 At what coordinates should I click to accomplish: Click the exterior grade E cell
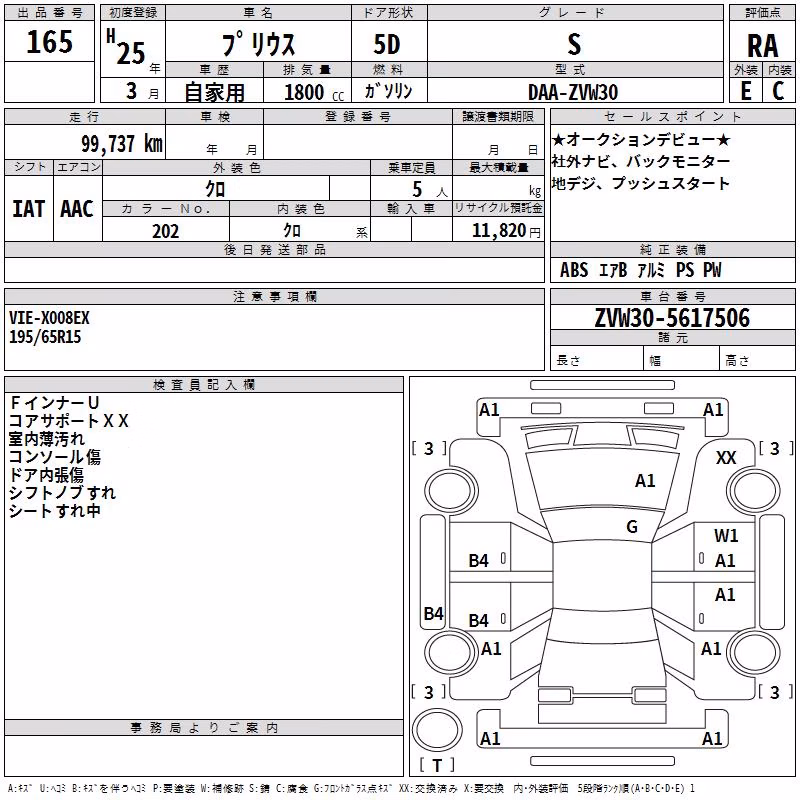tap(745, 91)
